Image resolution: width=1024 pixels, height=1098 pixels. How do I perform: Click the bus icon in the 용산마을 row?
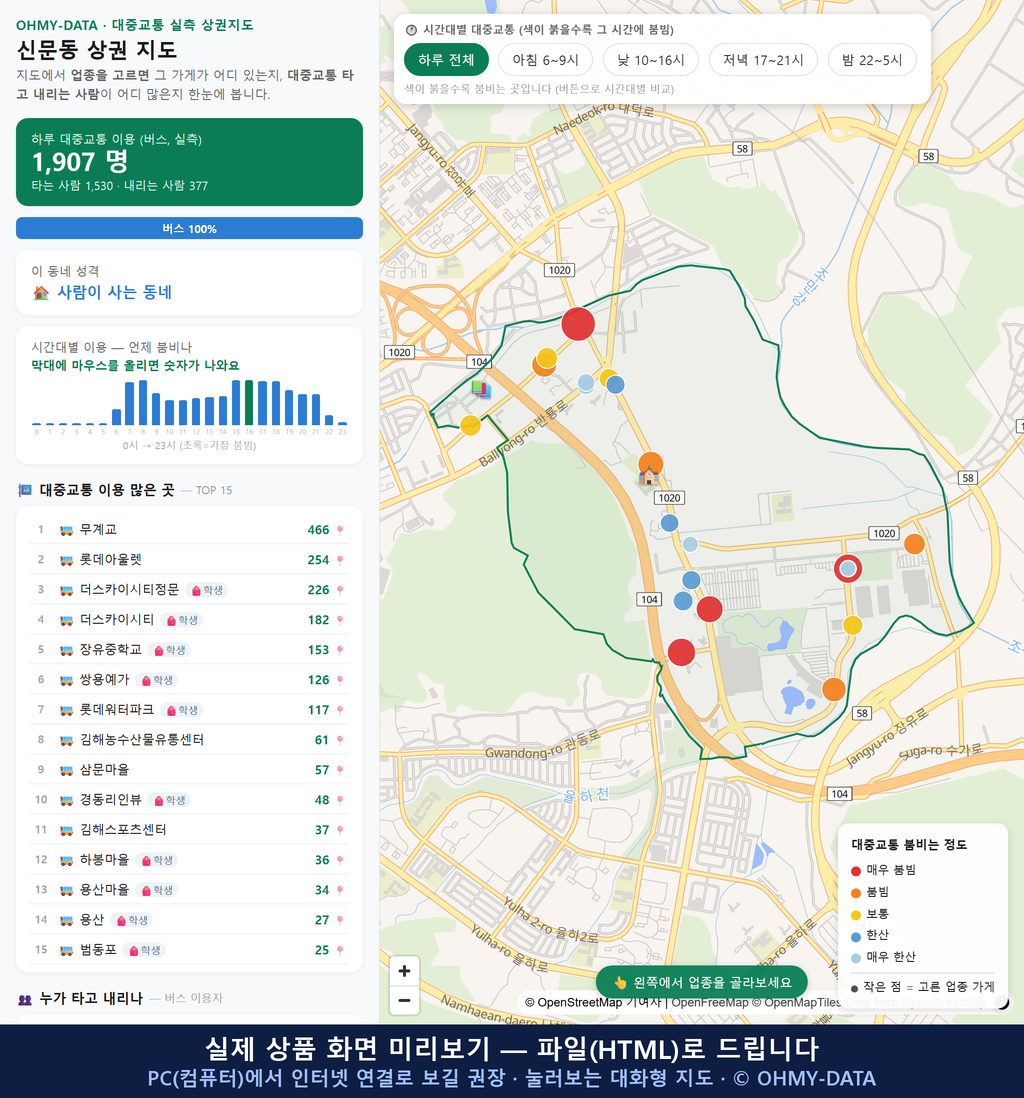coord(67,891)
